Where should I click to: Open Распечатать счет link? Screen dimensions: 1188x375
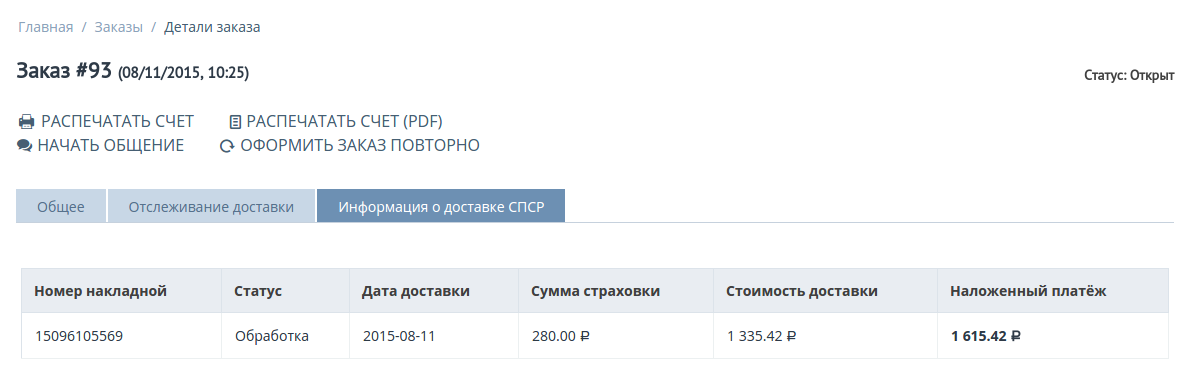tap(117, 122)
